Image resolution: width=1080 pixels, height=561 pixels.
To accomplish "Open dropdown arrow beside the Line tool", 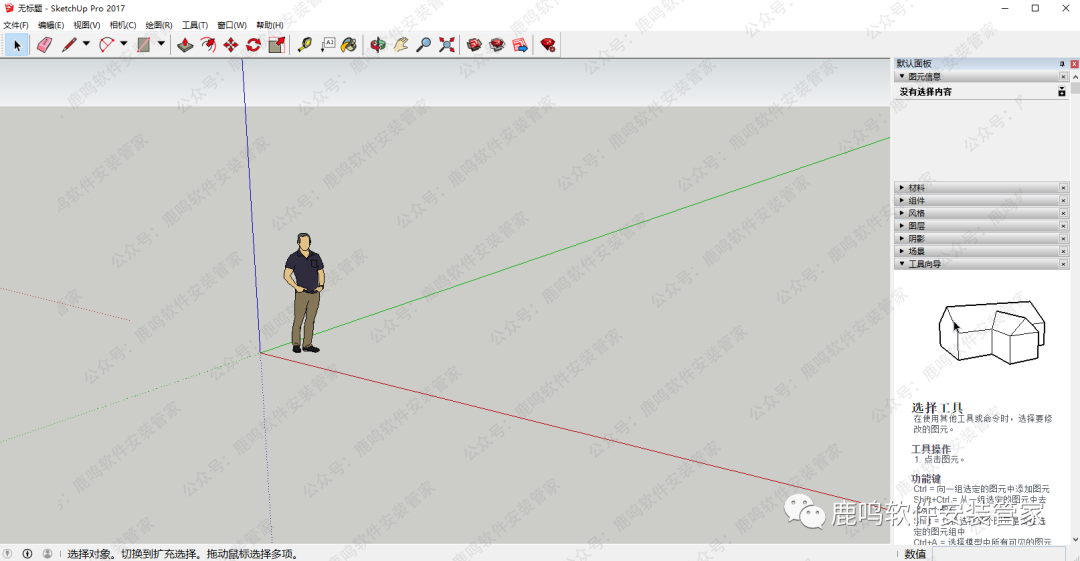I will 86,44.
